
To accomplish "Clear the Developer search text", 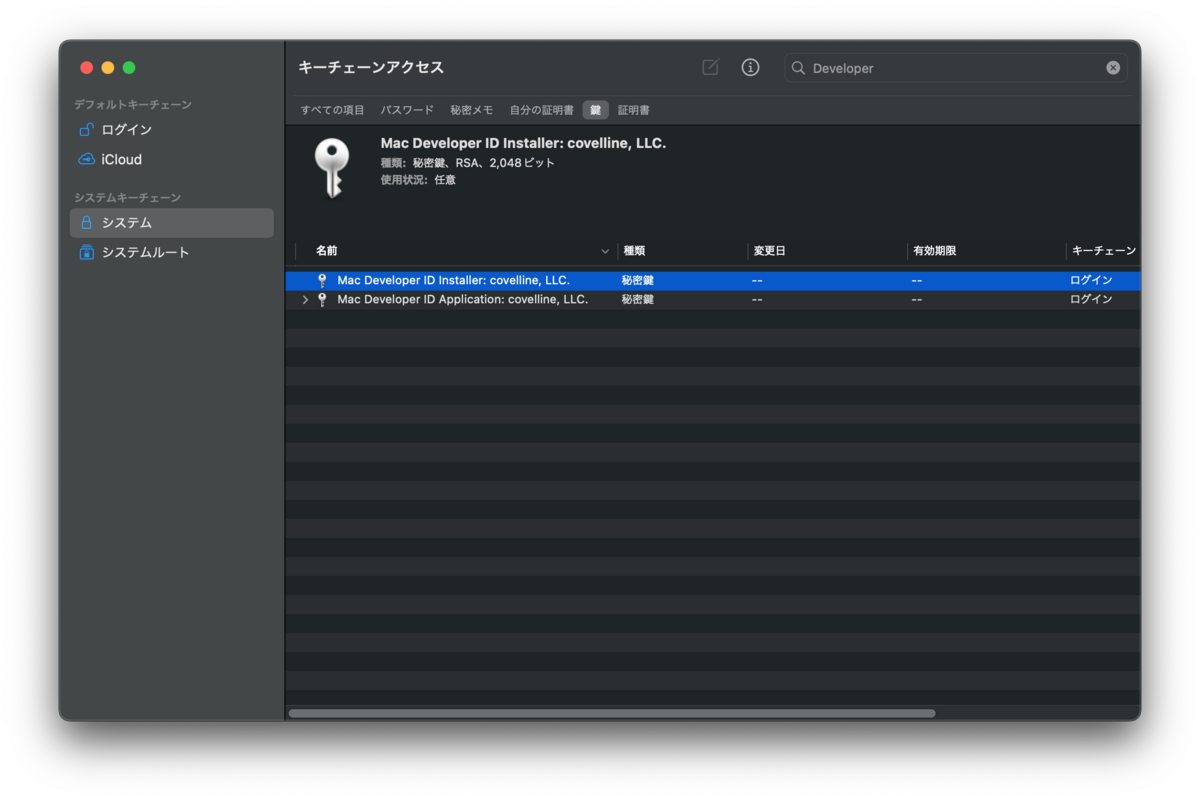I will pyautogui.click(x=1113, y=68).
